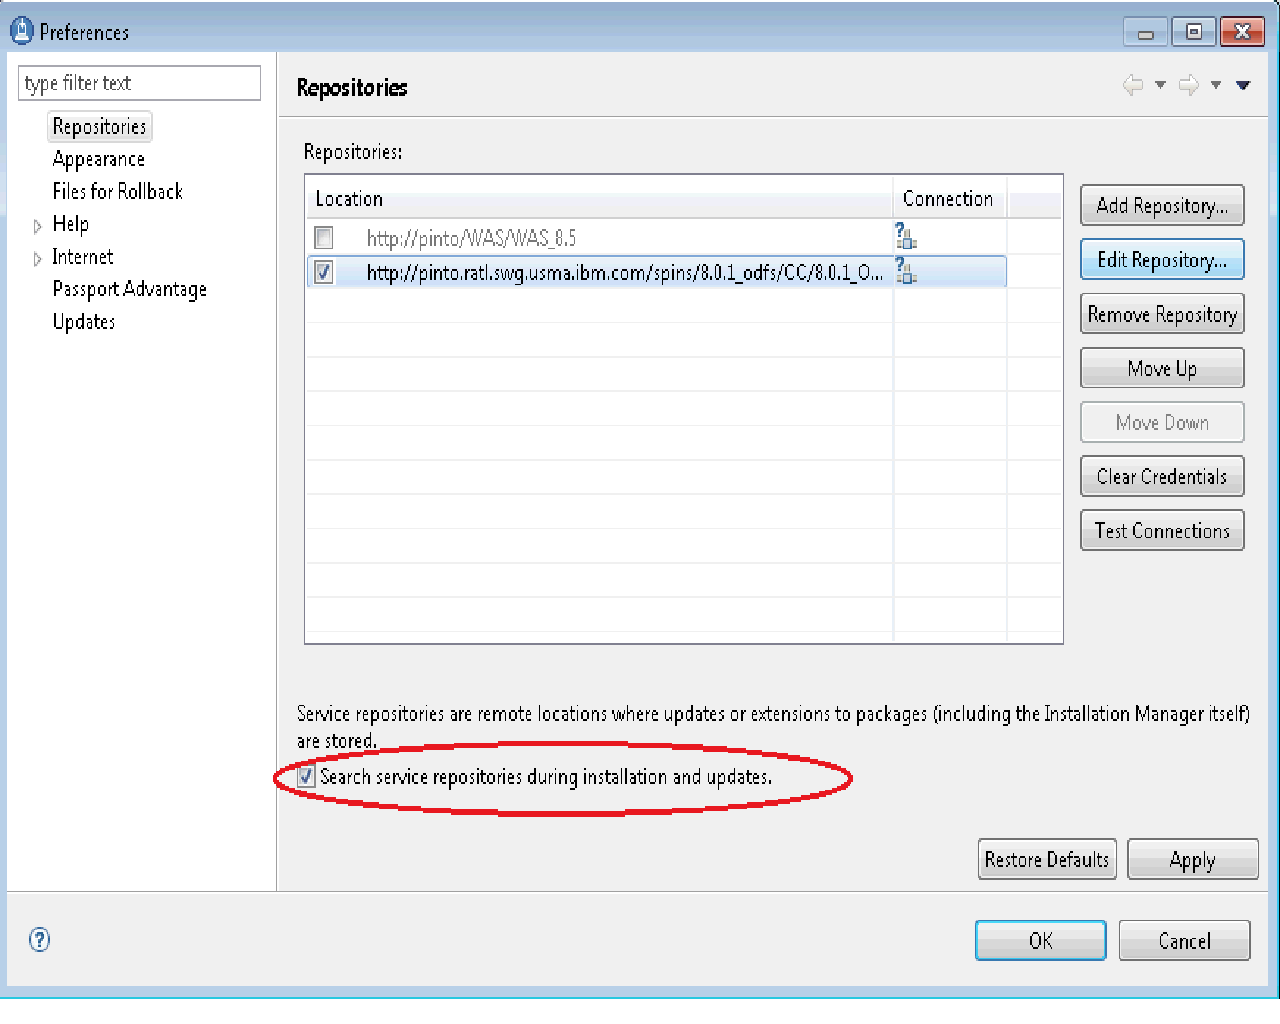Enable the http://pinto/WAS/WAS_8.5 repository checkbox

pyautogui.click(x=324, y=238)
